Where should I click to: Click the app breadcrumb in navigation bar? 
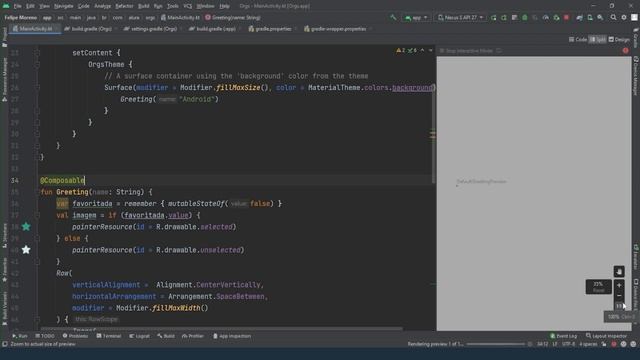coord(47,18)
